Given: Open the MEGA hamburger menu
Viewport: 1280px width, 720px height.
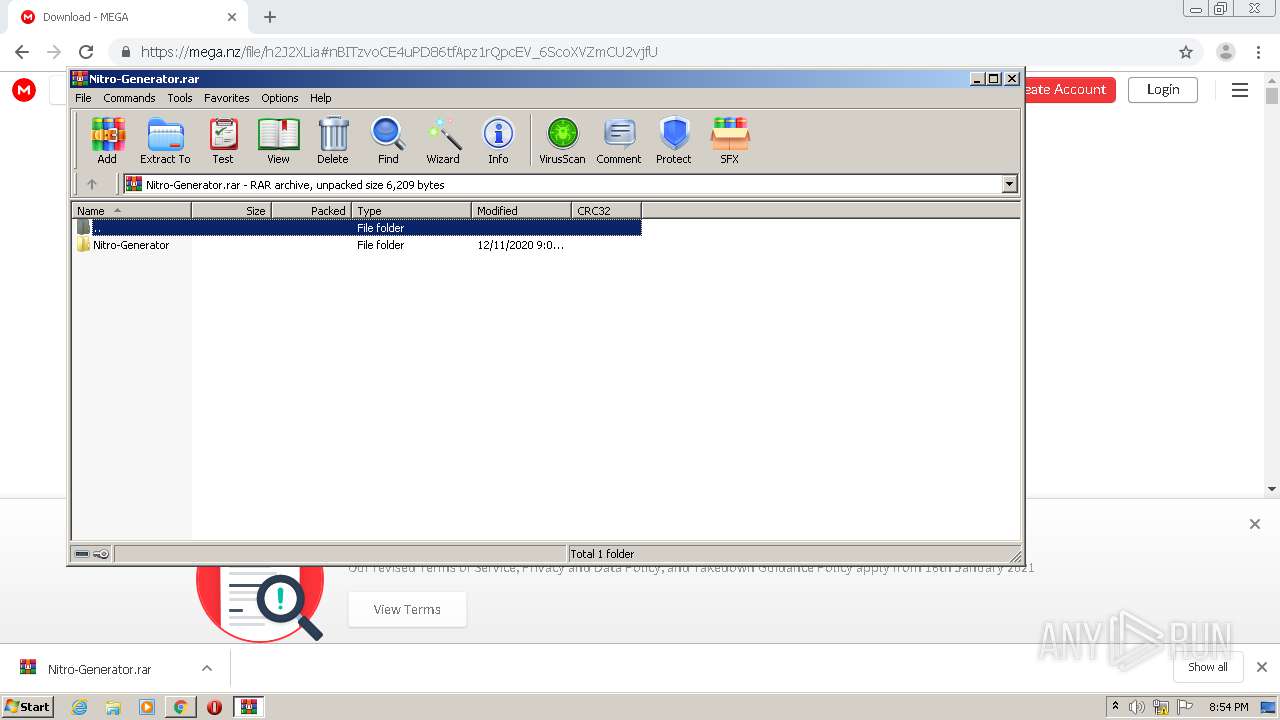Looking at the screenshot, I should click(x=1240, y=90).
